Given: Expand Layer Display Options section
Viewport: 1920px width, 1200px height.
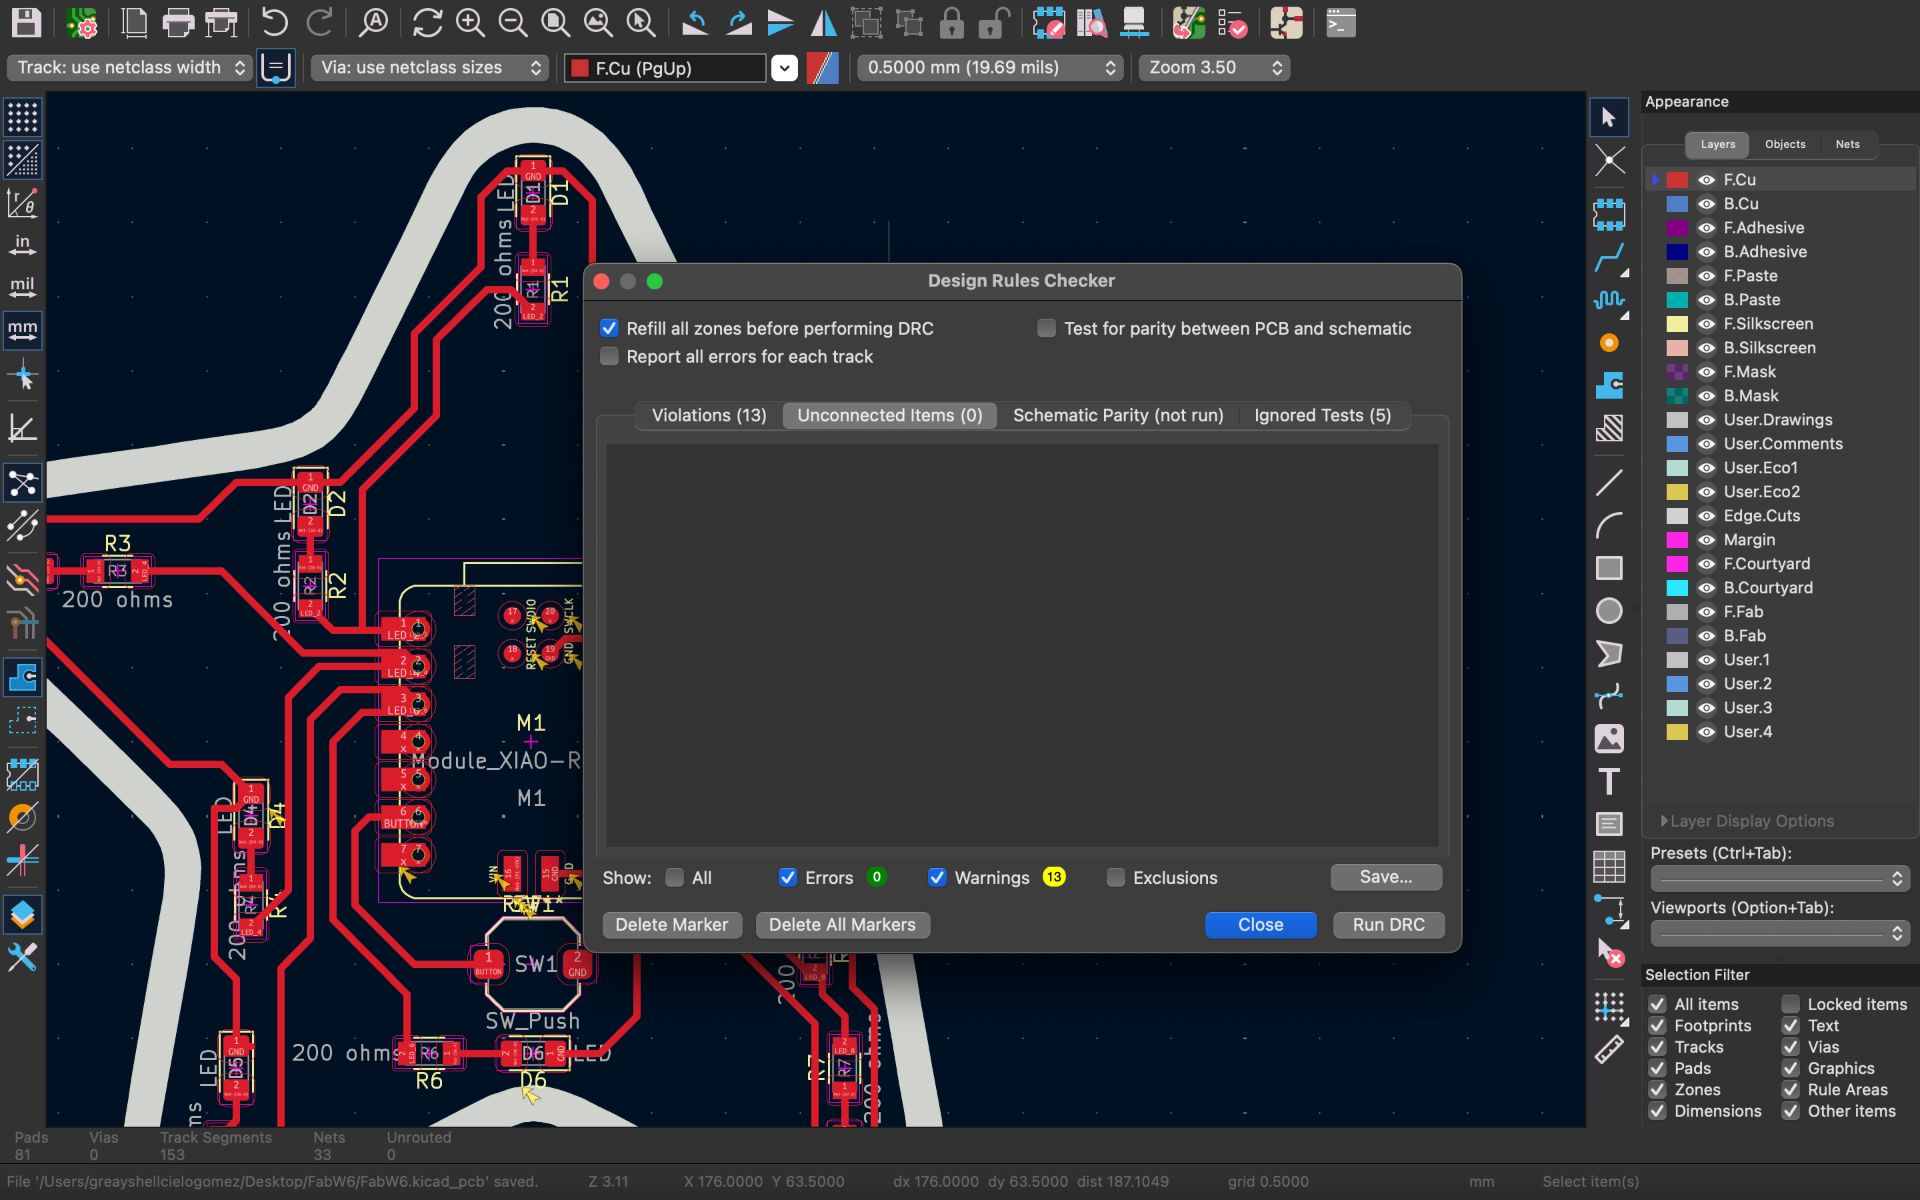Looking at the screenshot, I should (1750, 821).
